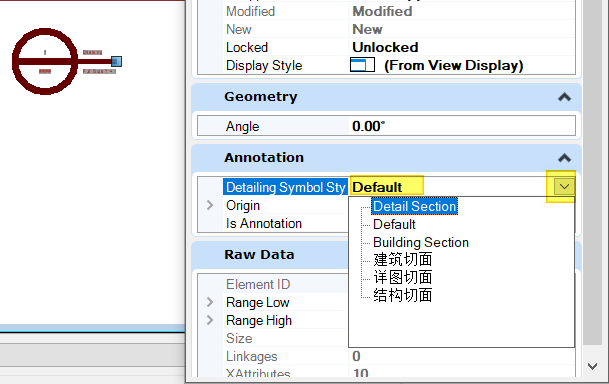This screenshot has width=609, height=384.
Task: Select the 建筑切面 style option
Action: click(403, 259)
